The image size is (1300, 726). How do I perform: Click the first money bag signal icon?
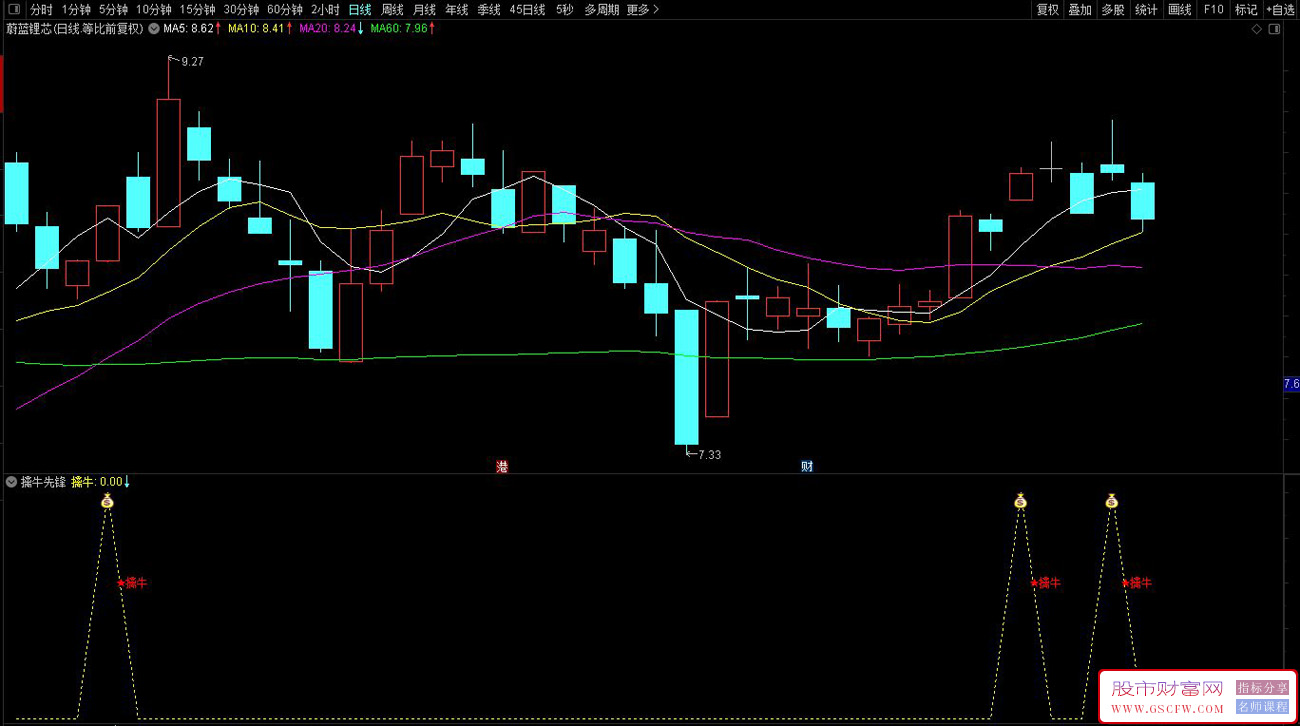pyautogui.click(x=107, y=500)
